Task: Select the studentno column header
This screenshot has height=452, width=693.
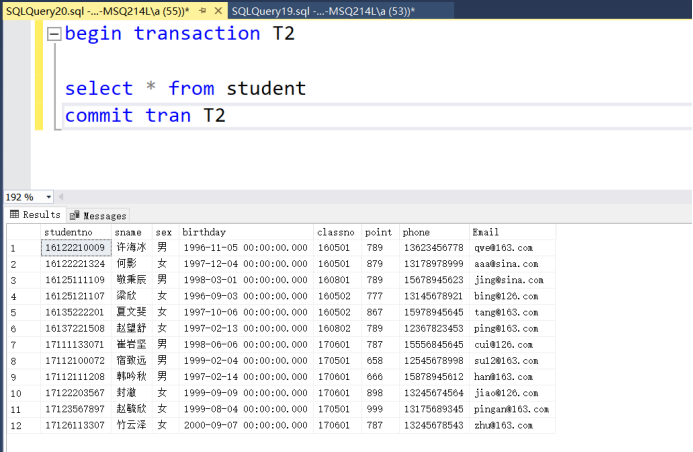Action: [x=76, y=232]
